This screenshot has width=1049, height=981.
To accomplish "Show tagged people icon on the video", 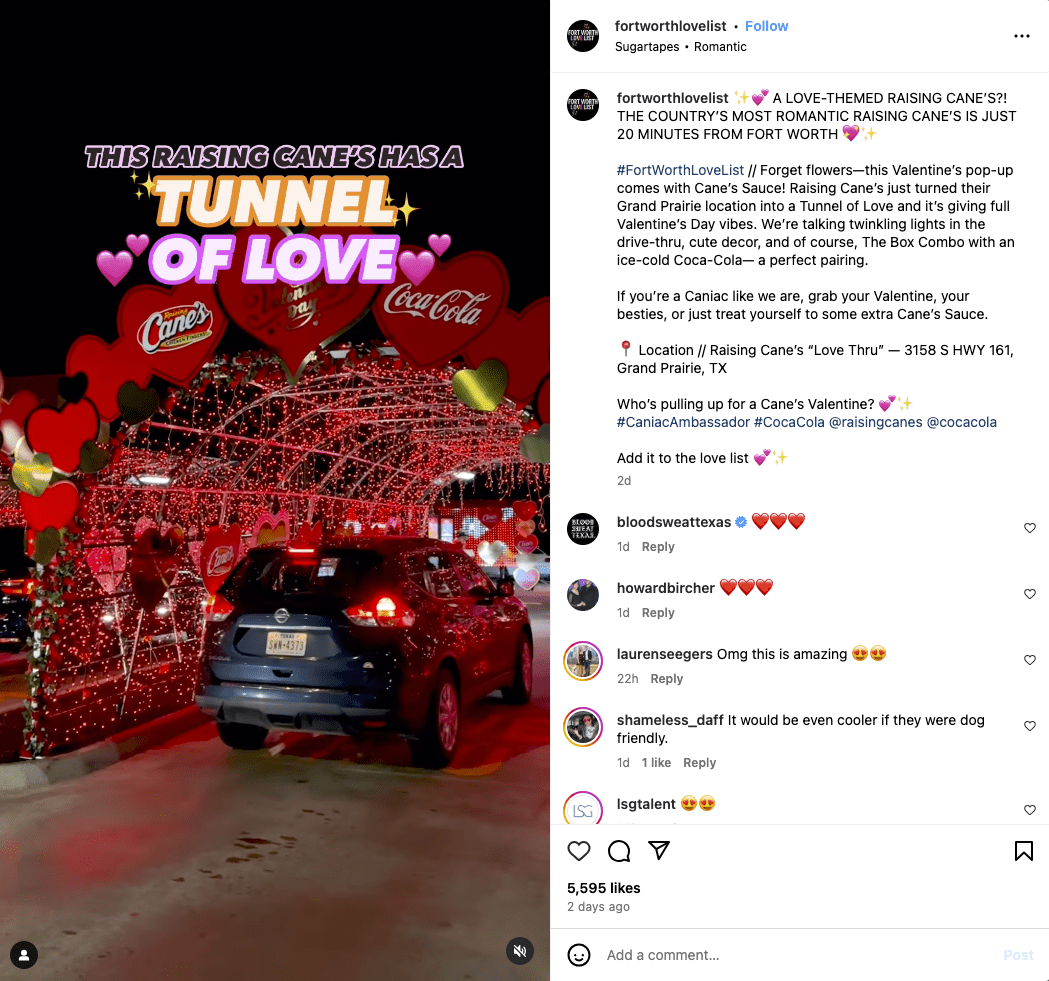I will coord(24,955).
